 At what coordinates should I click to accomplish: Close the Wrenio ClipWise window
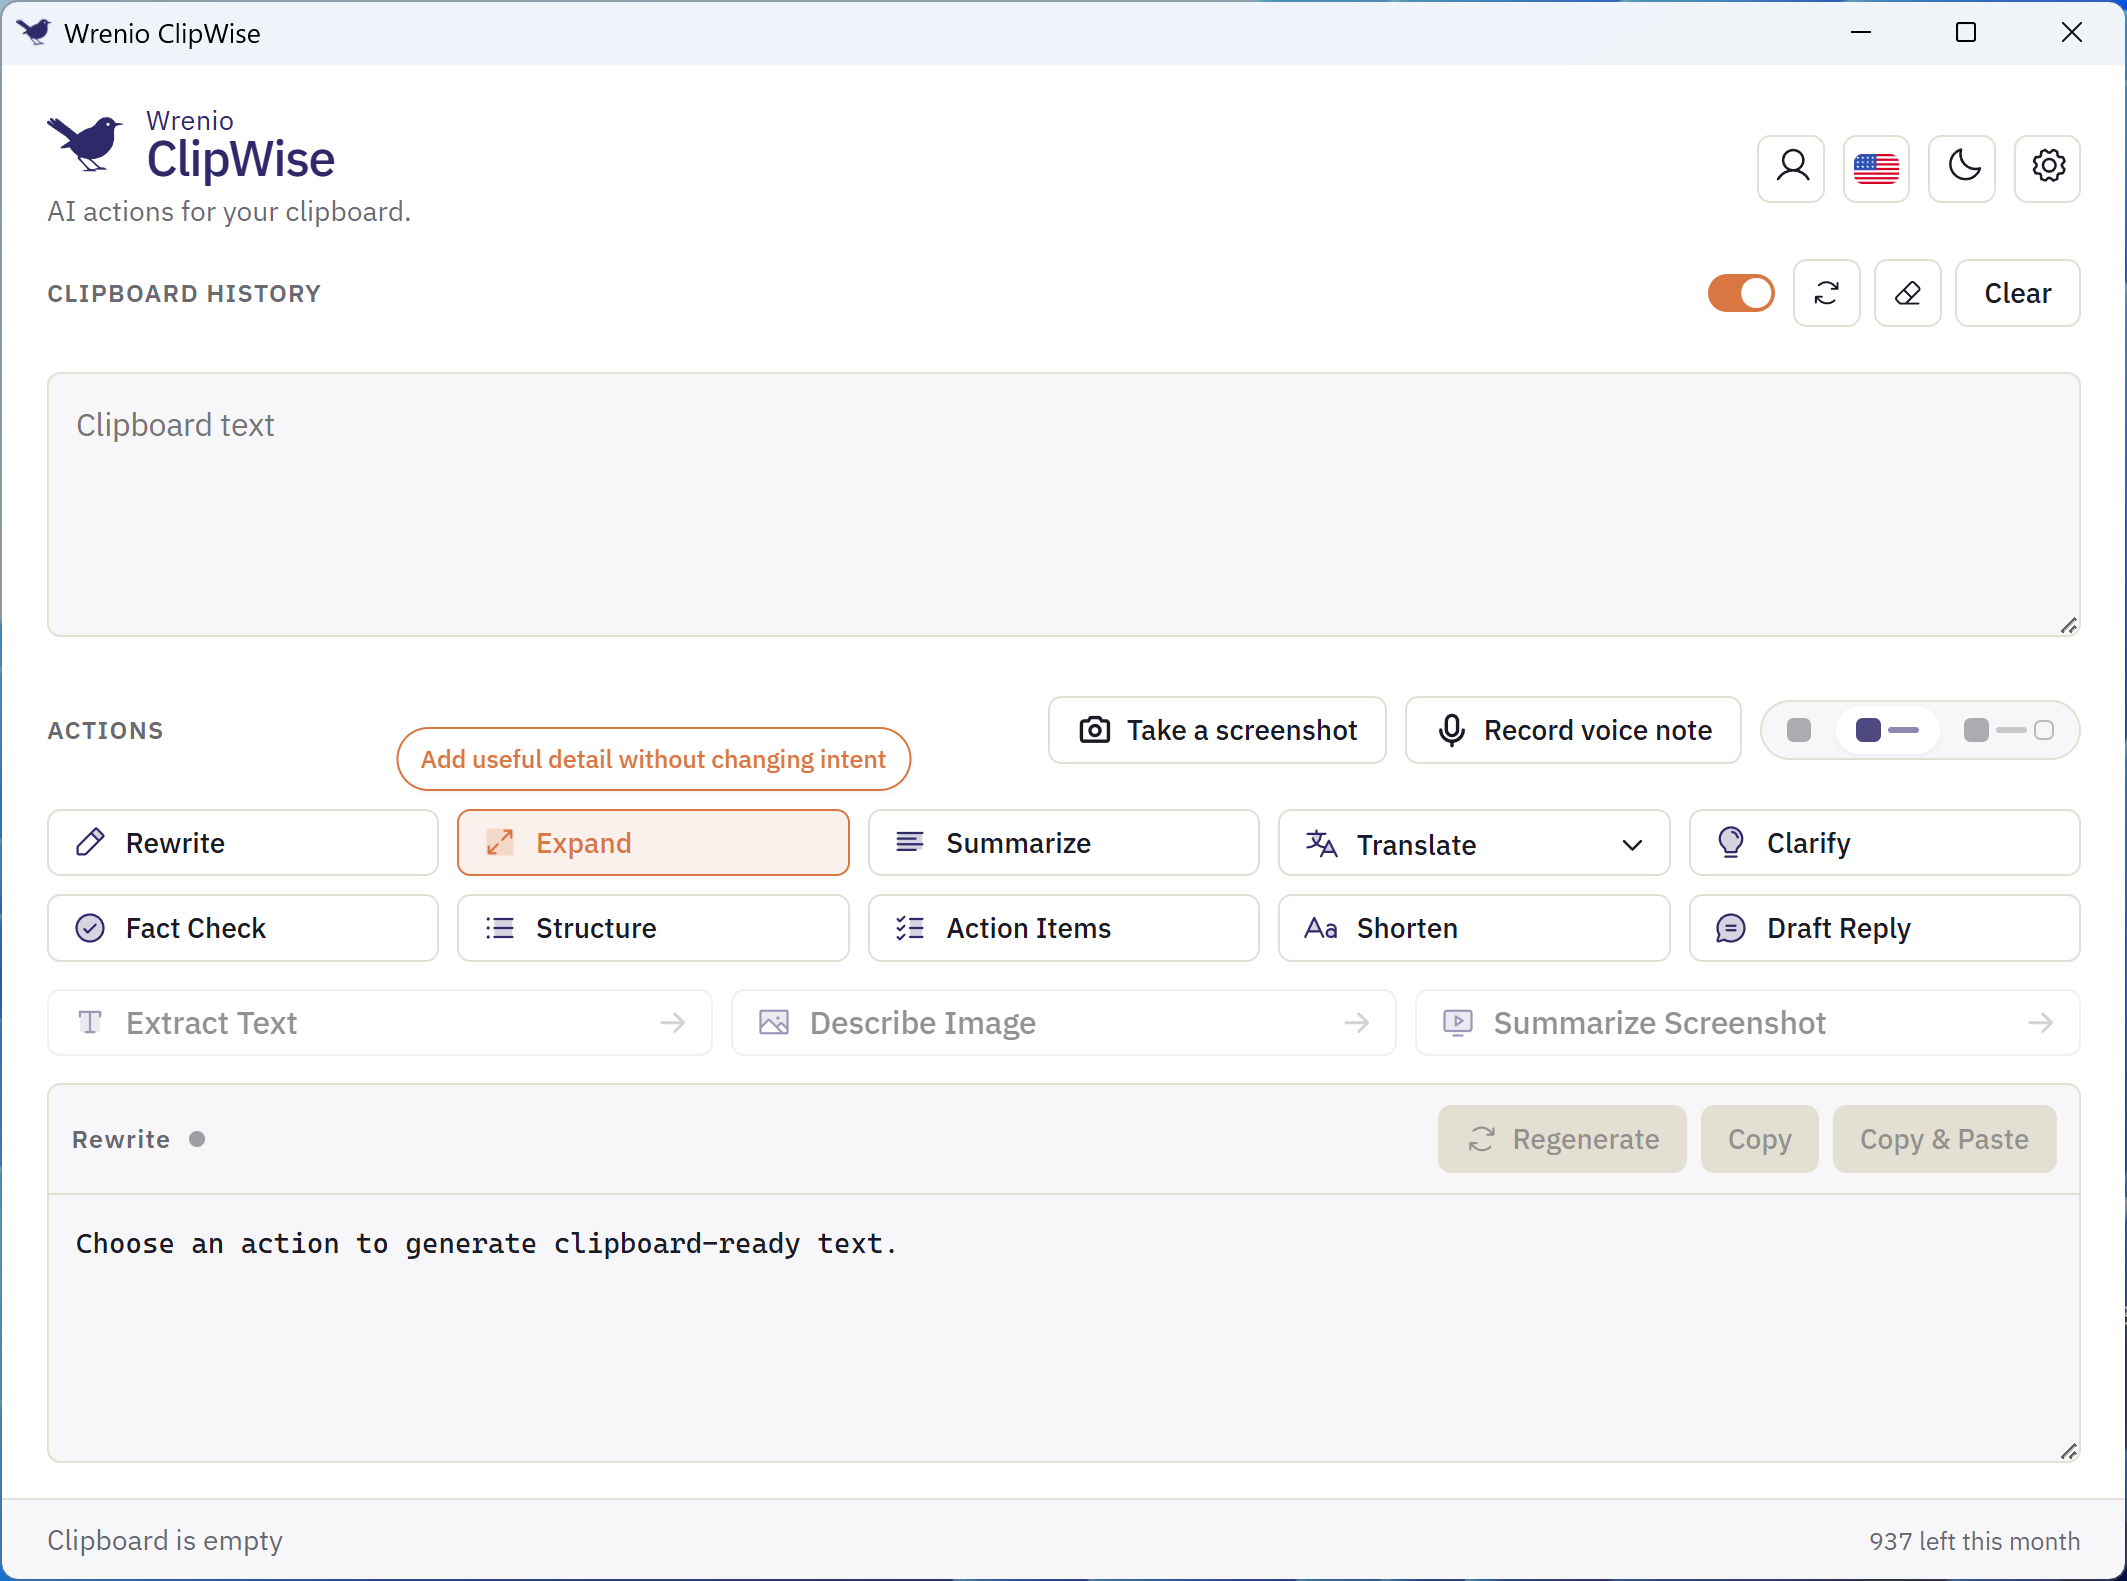pyautogui.click(x=2071, y=32)
